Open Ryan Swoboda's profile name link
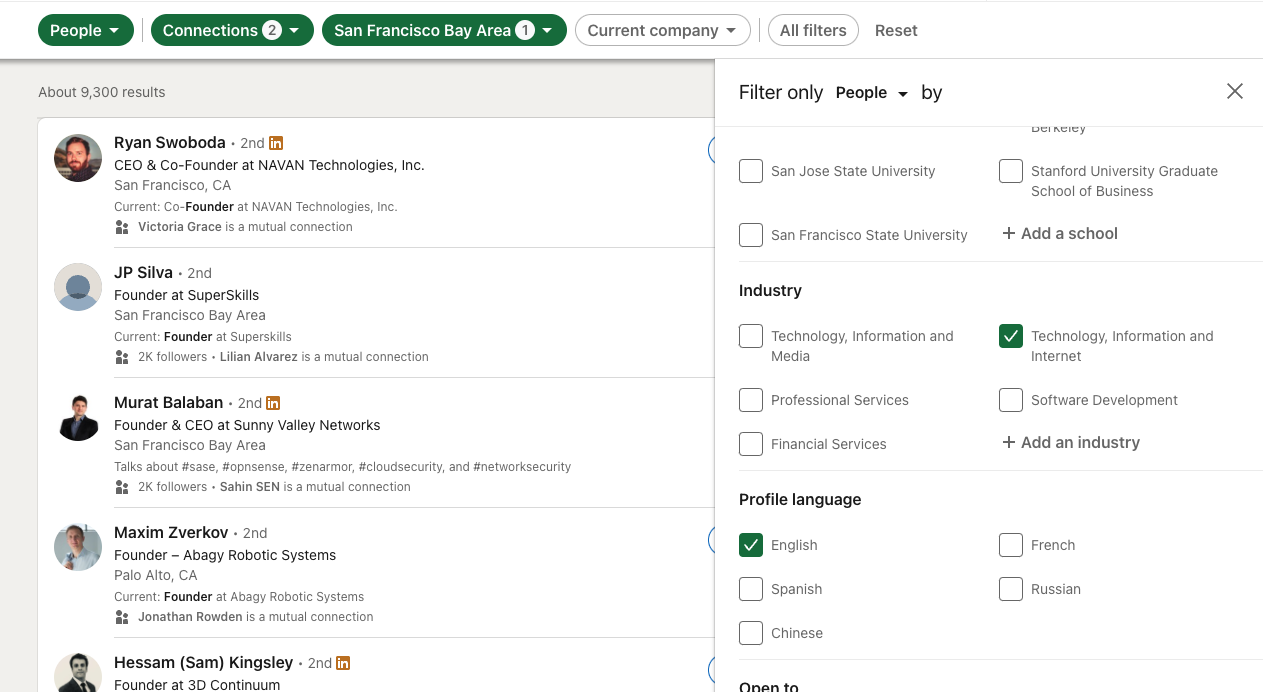This screenshot has height=692, width=1263. [170, 142]
